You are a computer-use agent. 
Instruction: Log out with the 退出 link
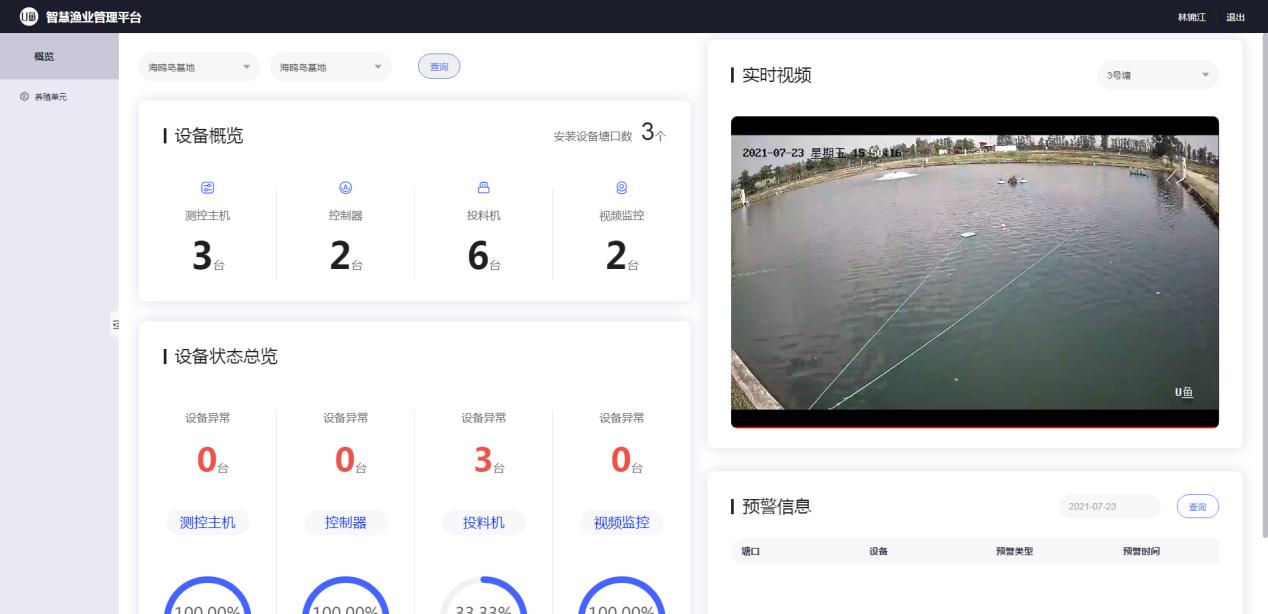point(1236,17)
